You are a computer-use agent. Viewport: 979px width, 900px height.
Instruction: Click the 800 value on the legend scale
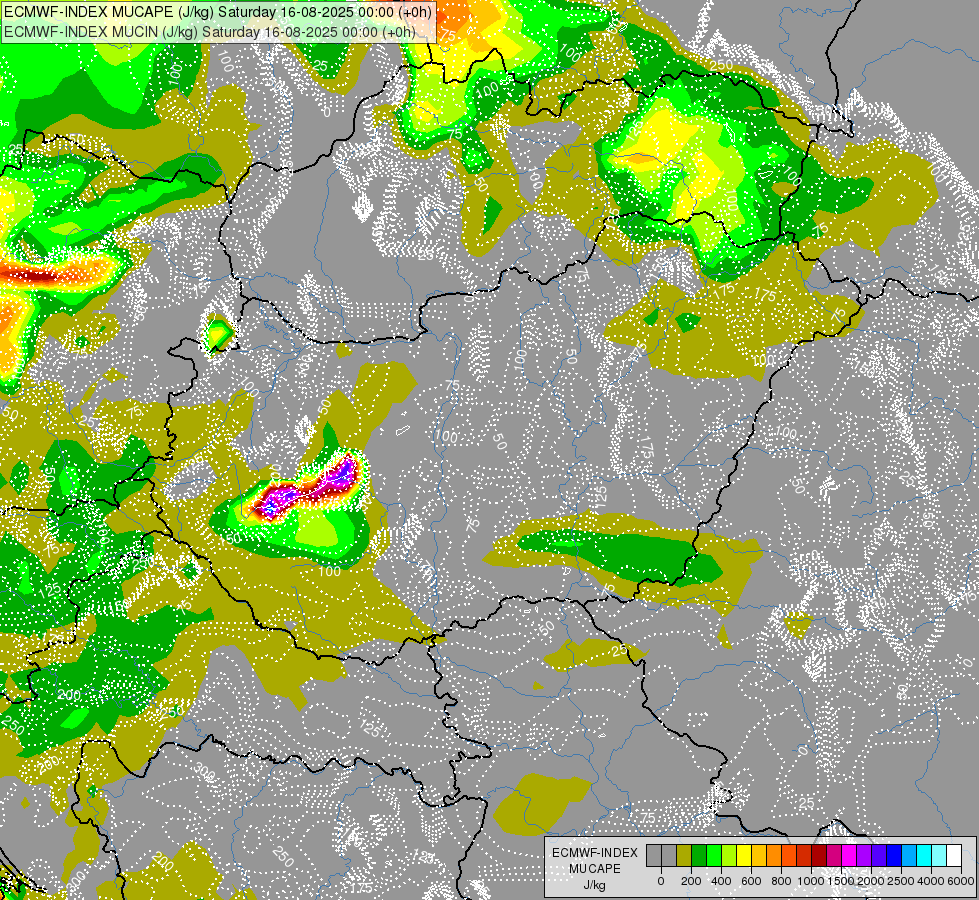[x=782, y=881]
